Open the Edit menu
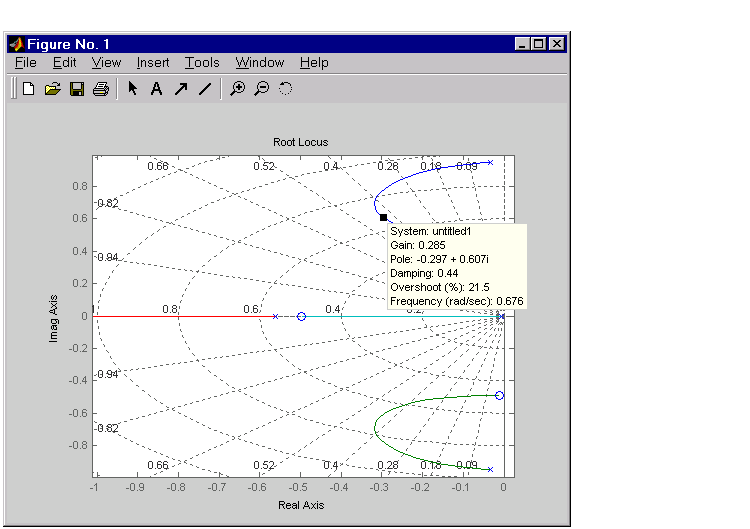 point(64,62)
